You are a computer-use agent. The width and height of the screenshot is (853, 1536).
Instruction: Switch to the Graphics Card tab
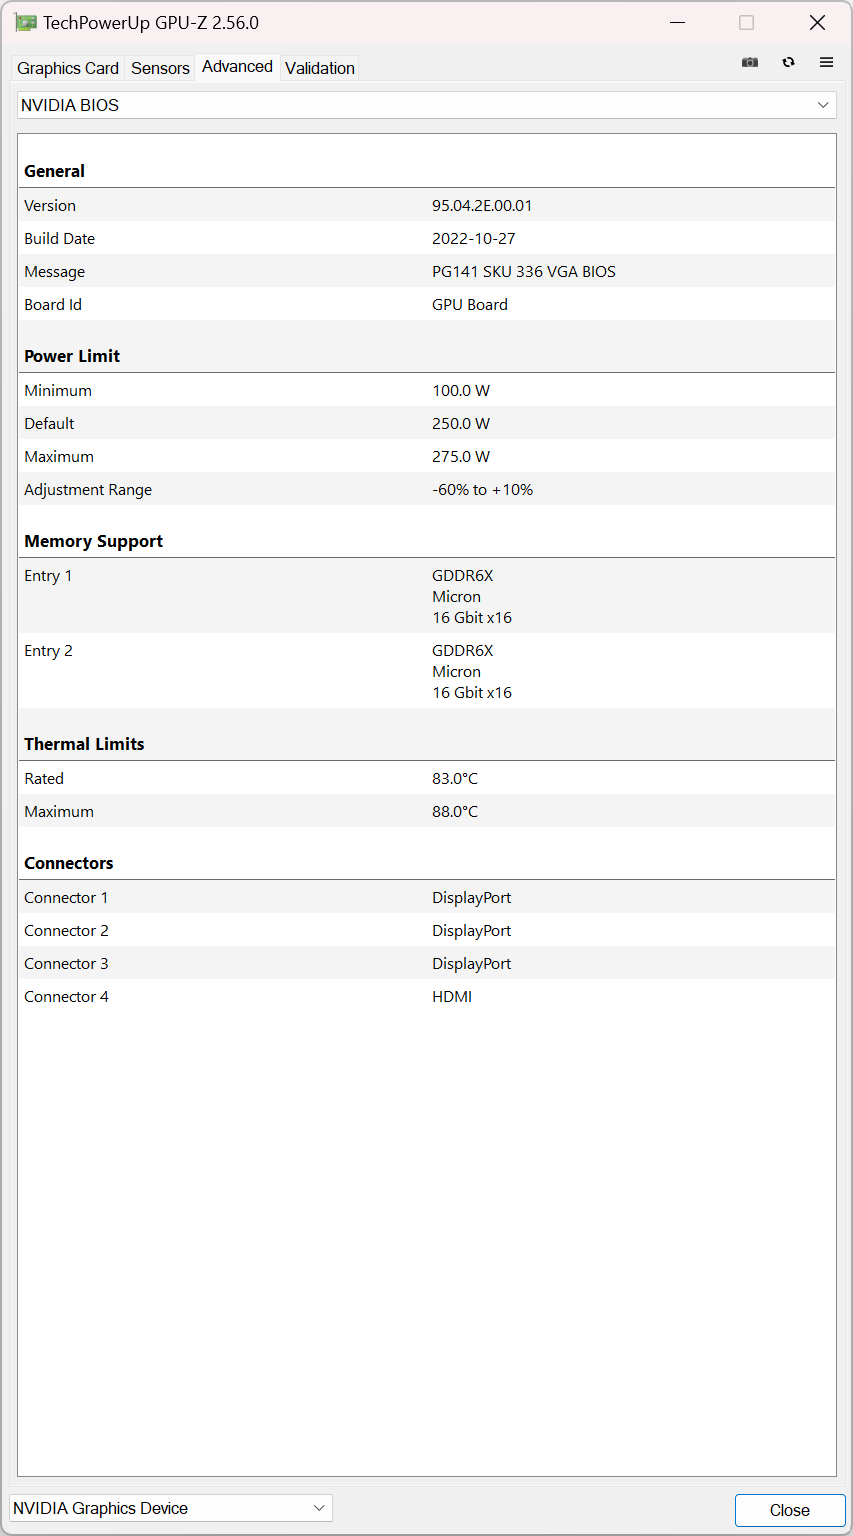click(68, 68)
